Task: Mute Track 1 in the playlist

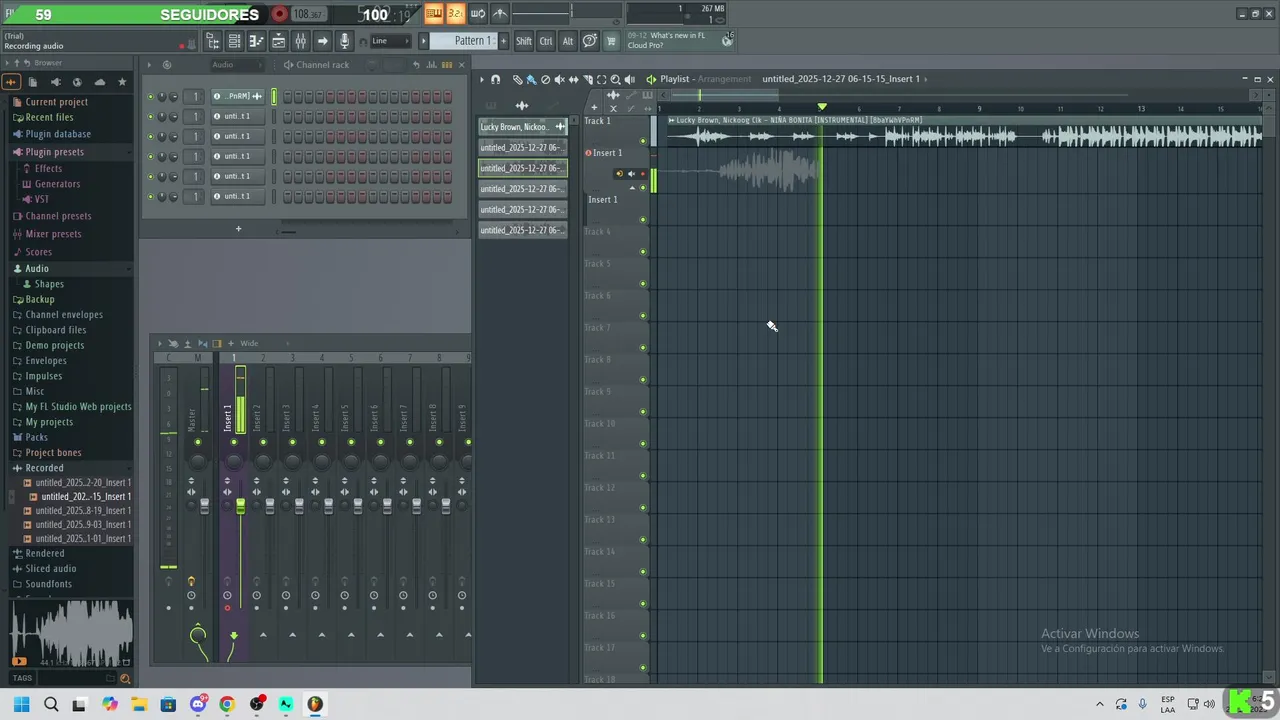Action: pyautogui.click(x=643, y=141)
